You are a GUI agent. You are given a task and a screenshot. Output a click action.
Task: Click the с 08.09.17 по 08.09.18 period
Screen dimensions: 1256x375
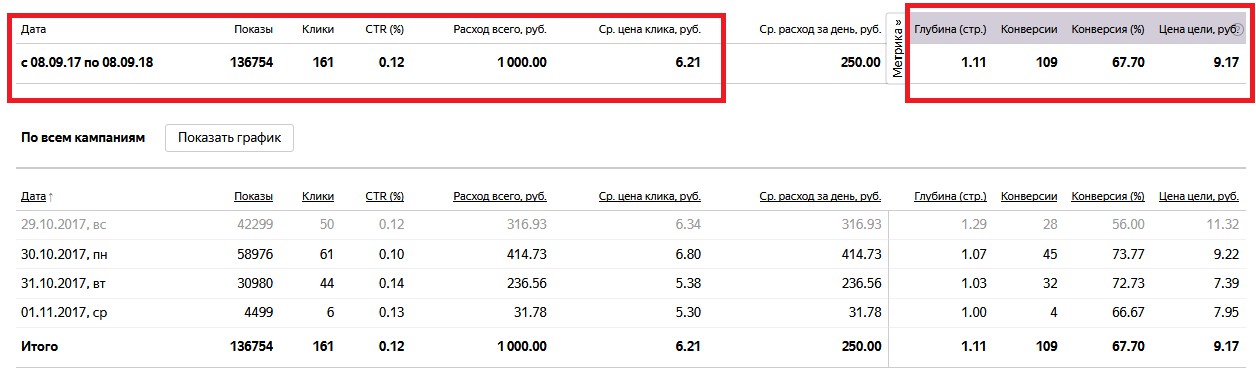pos(87,62)
